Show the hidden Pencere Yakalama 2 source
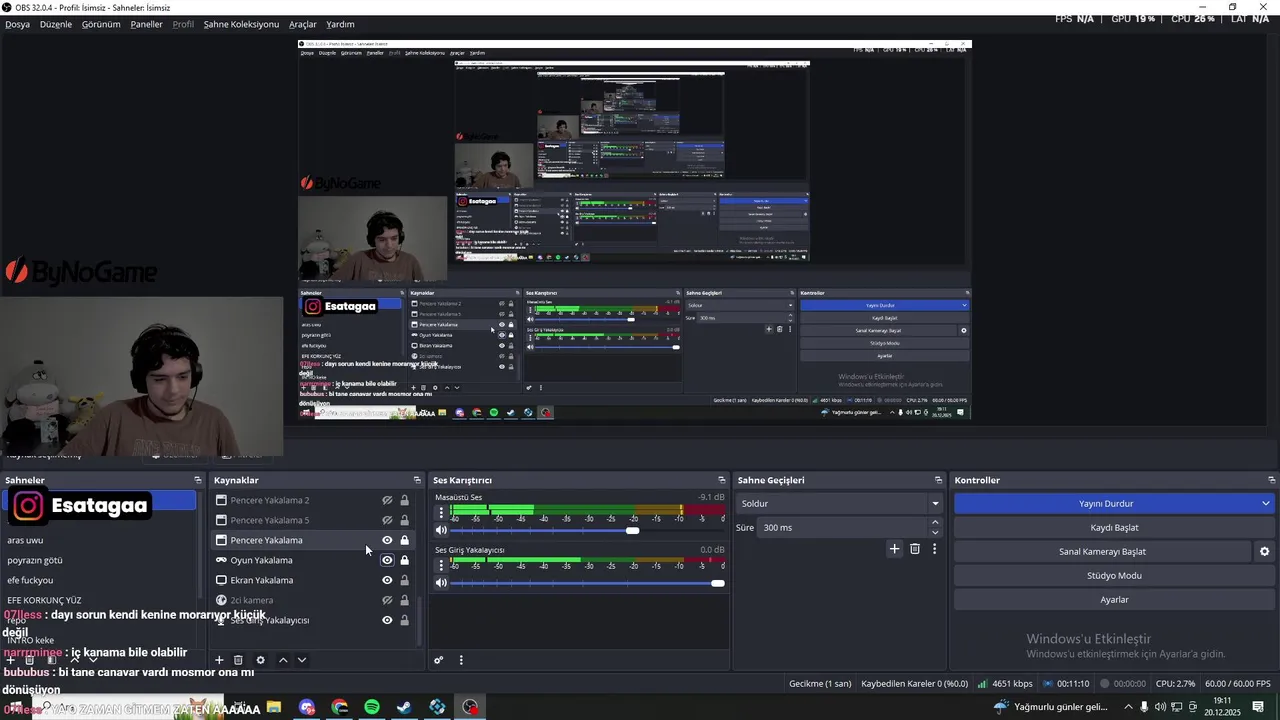Screen dimensions: 1280x720 [x=387, y=500]
